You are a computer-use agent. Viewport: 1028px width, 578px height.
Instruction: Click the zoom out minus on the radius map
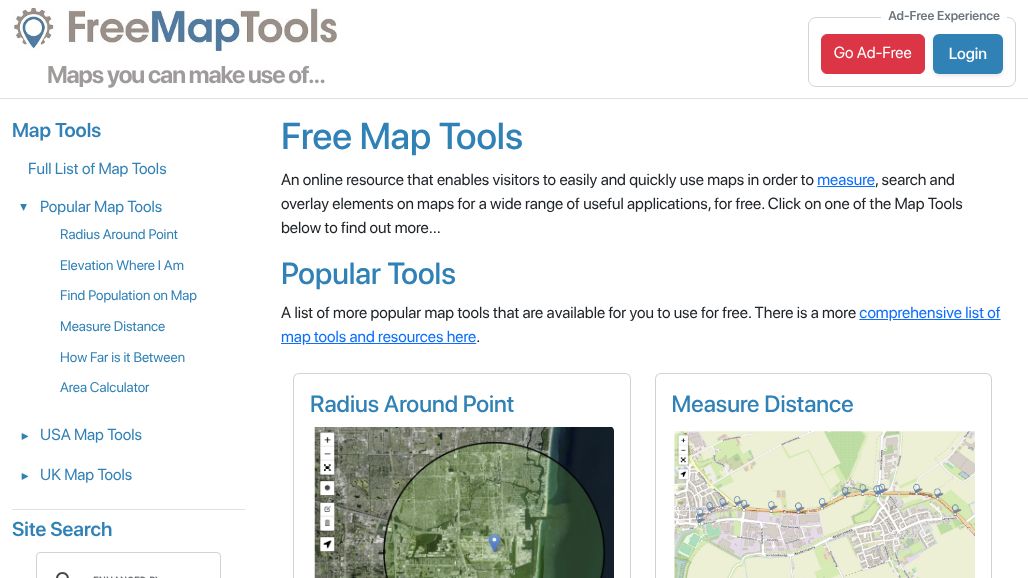[x=327, y=453]
